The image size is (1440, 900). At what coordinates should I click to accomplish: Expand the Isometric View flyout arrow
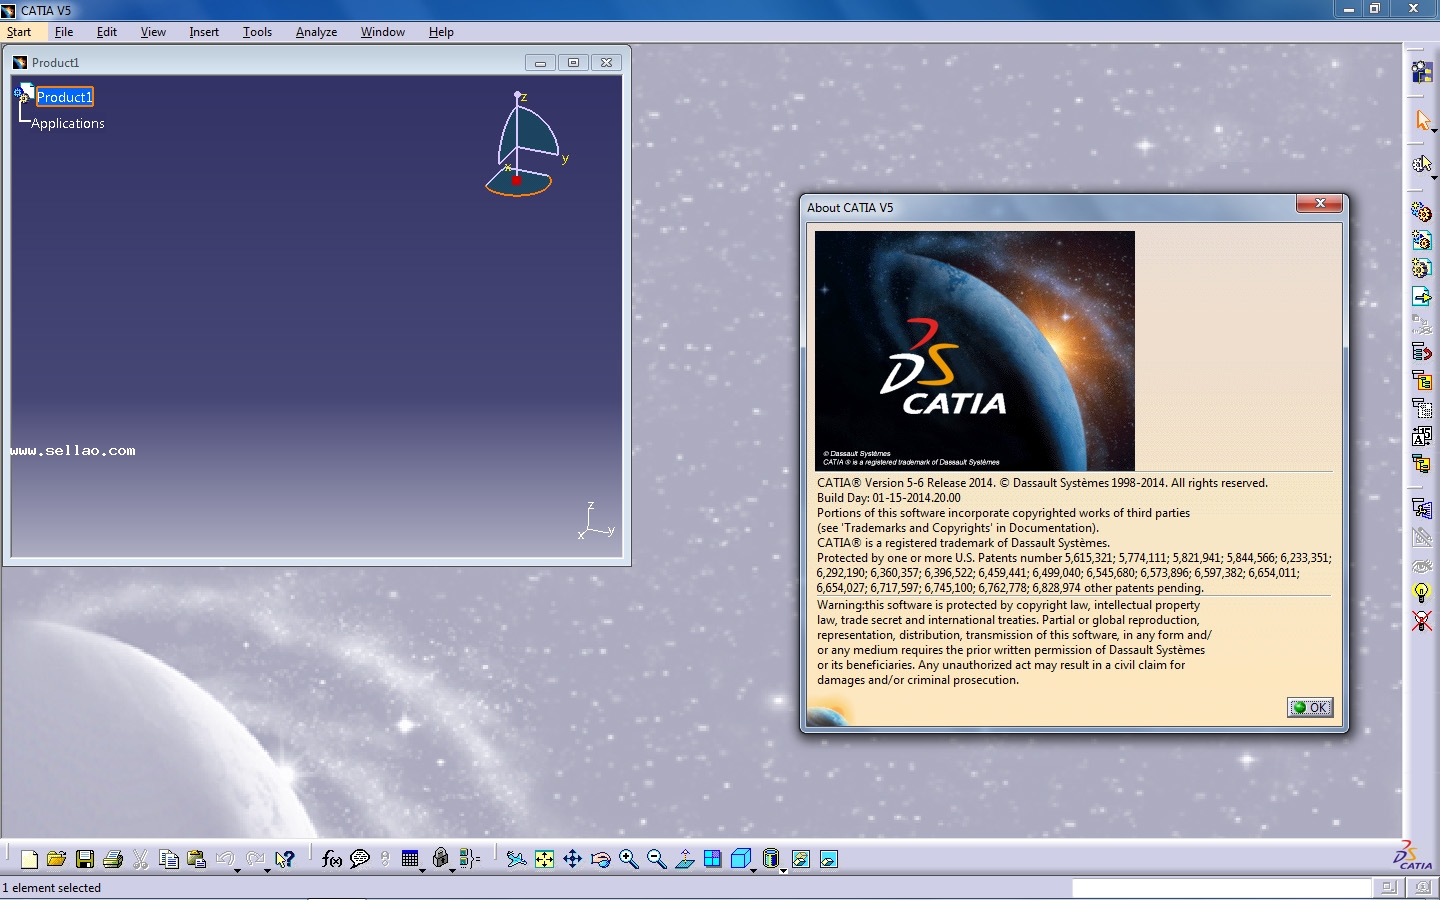[x=752, y=871]
